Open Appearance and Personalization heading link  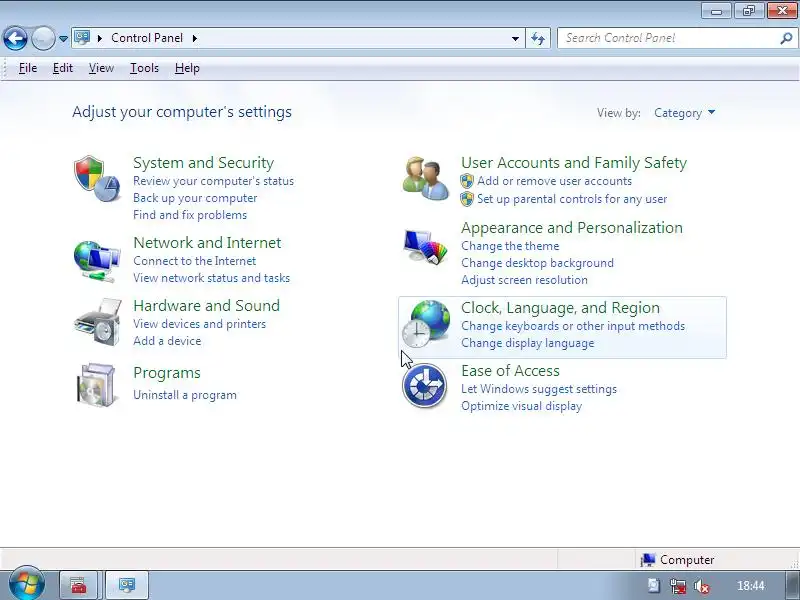click(x=572, y=228)
